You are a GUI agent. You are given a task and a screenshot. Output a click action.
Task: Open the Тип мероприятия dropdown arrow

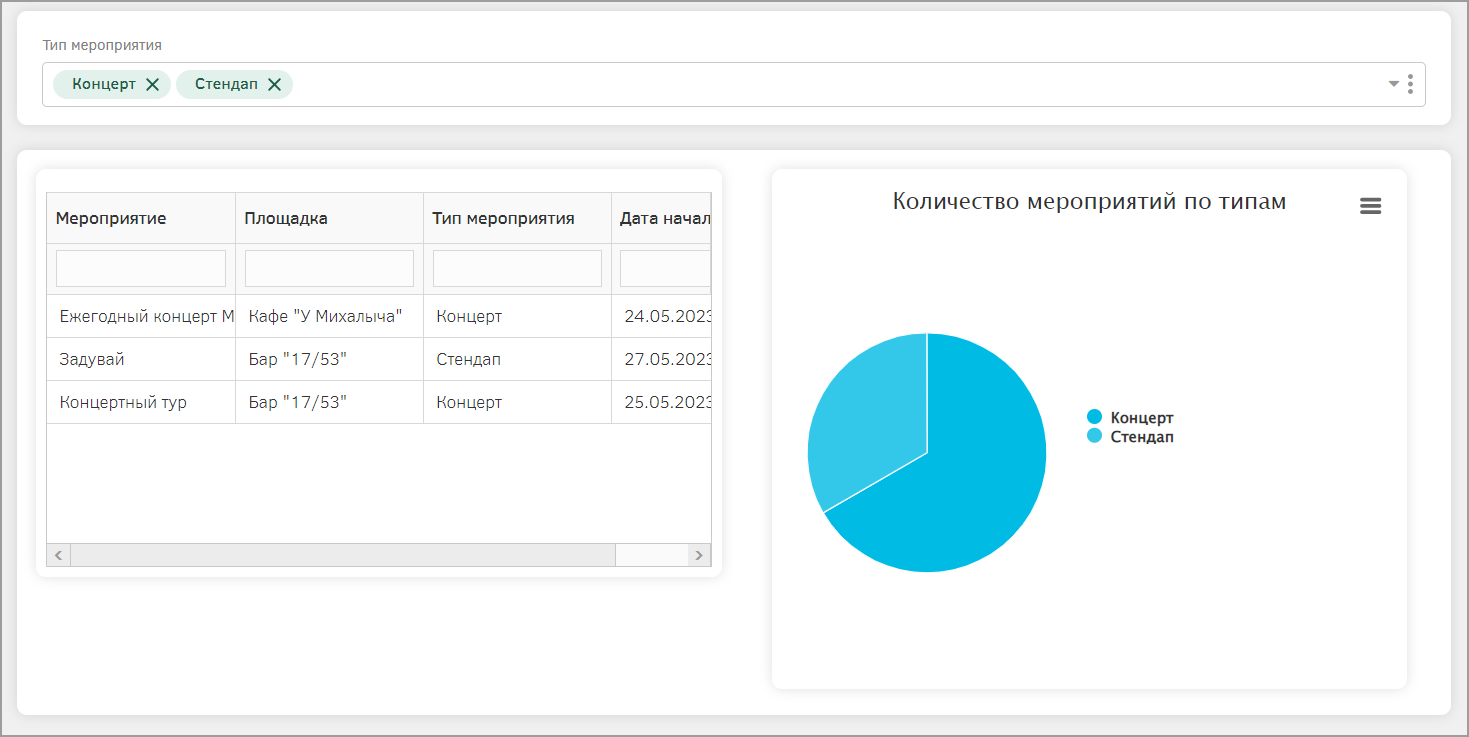[1394, 84]
